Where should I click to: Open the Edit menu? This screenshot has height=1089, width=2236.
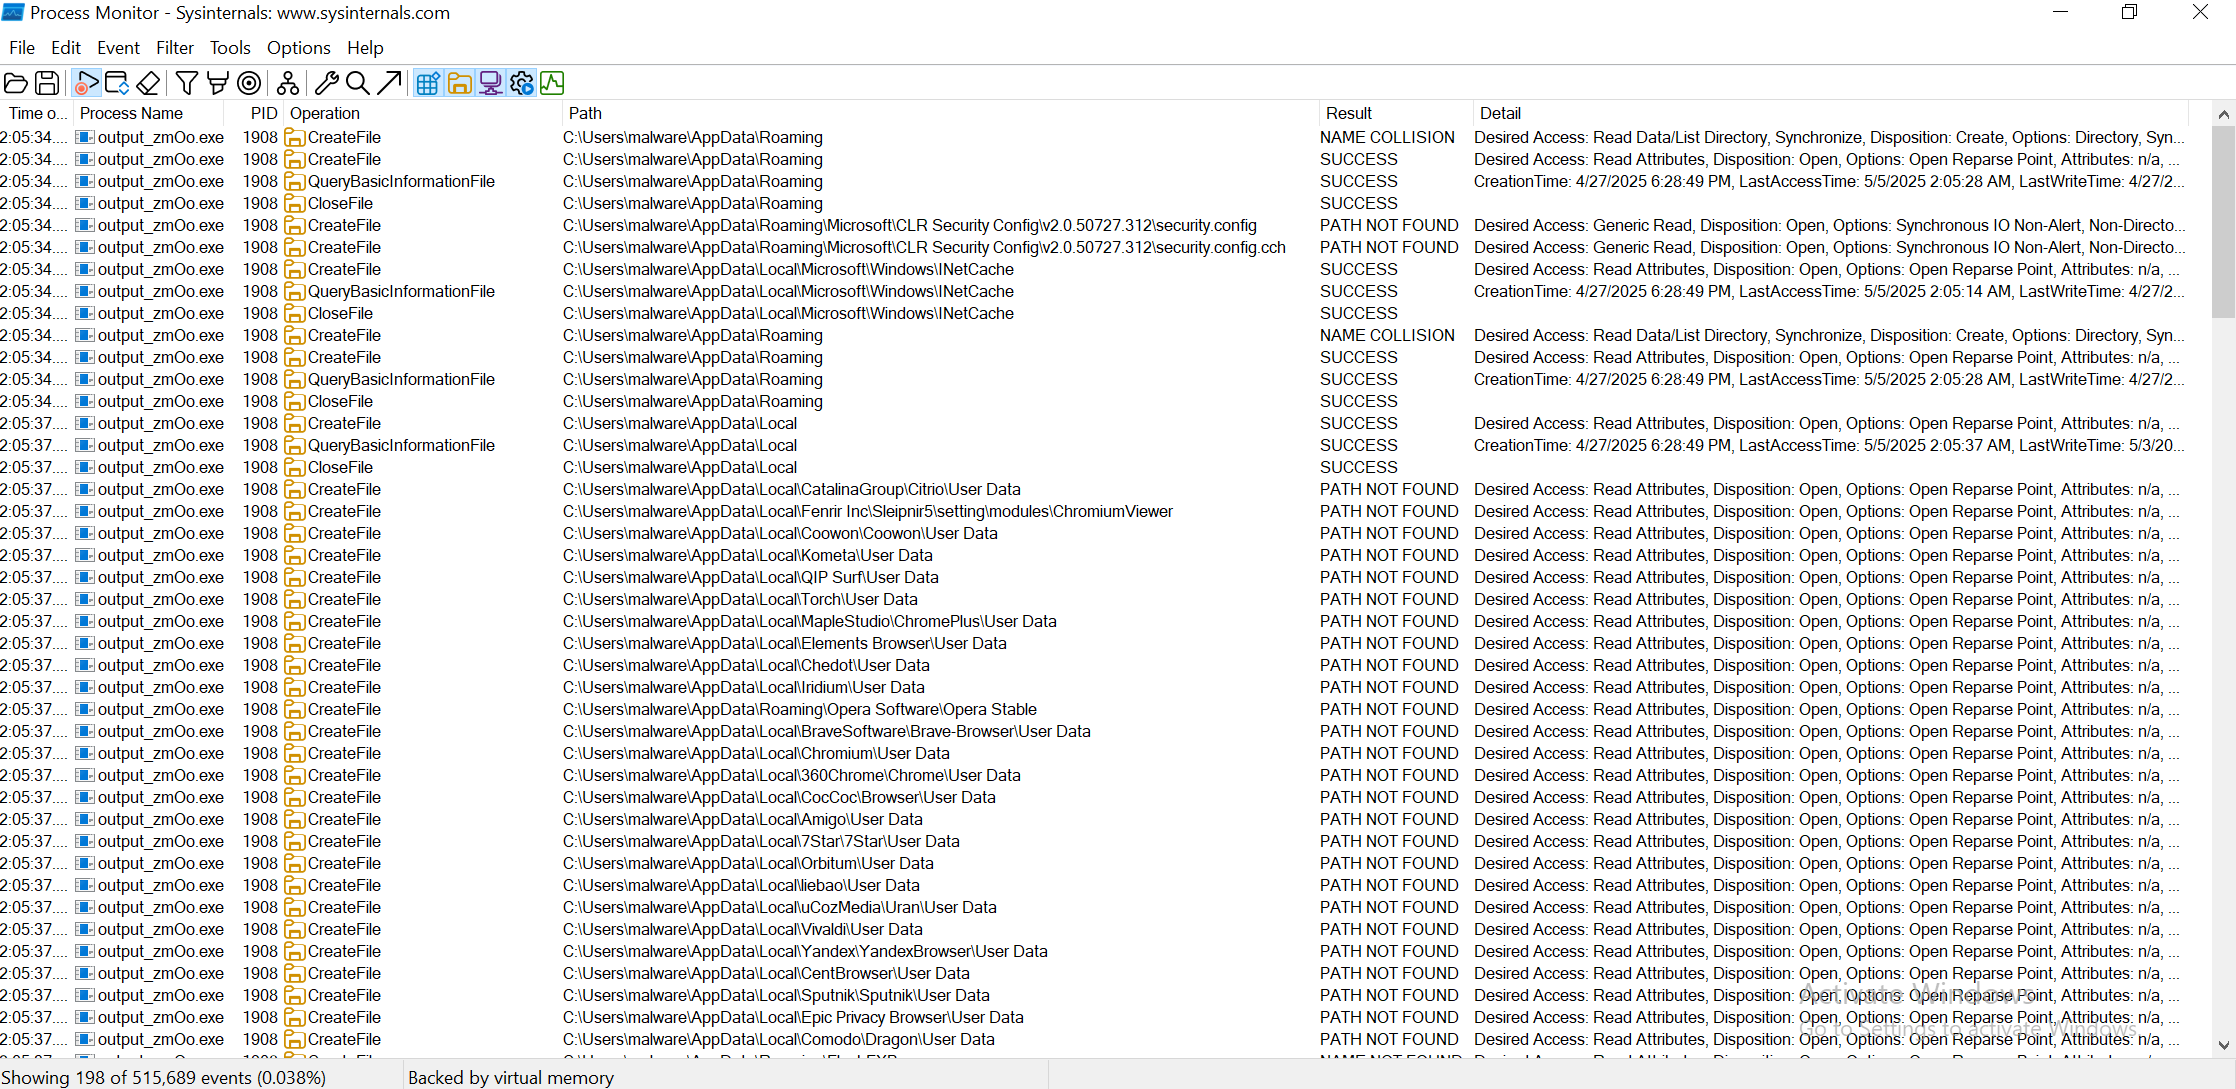point(66,48)
